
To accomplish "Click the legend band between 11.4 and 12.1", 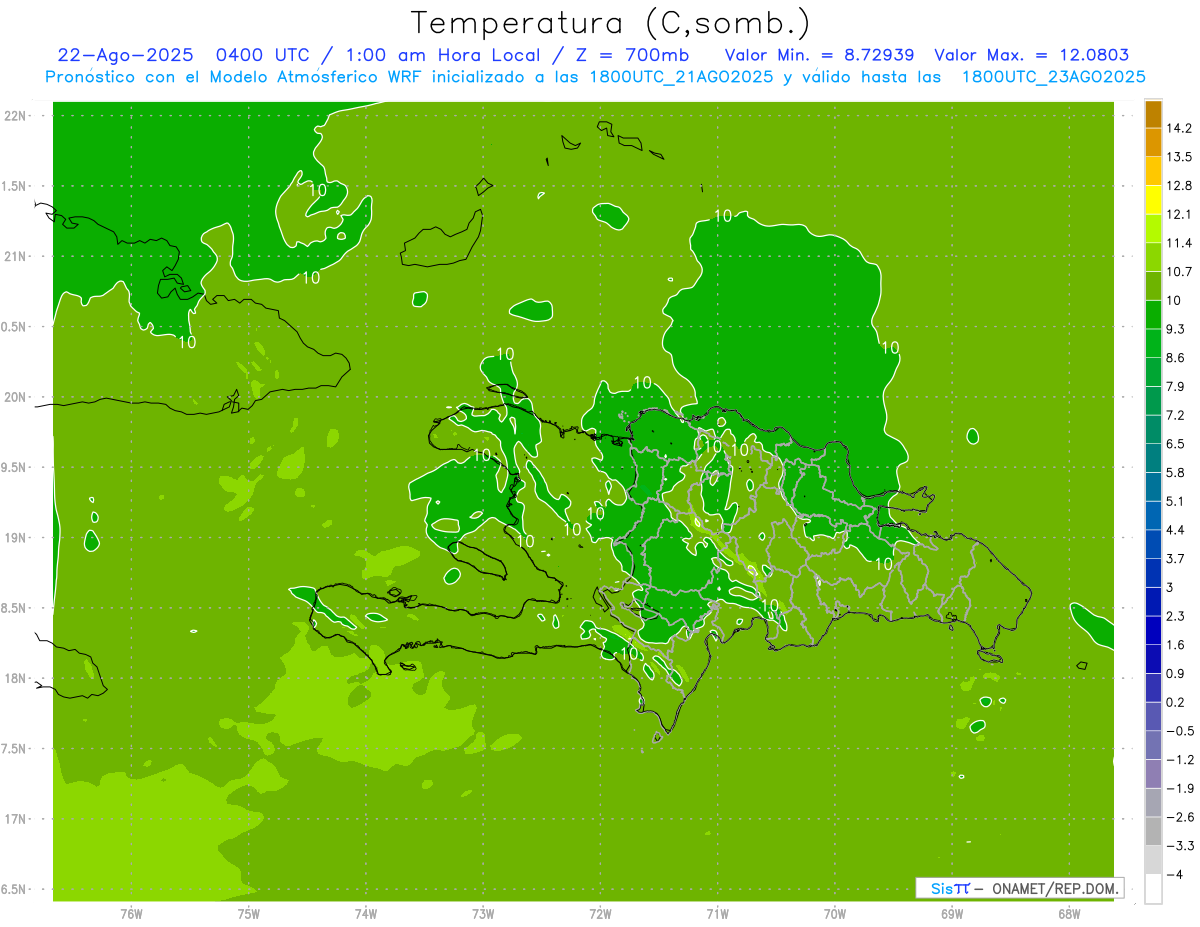I will pos(1153,229).
